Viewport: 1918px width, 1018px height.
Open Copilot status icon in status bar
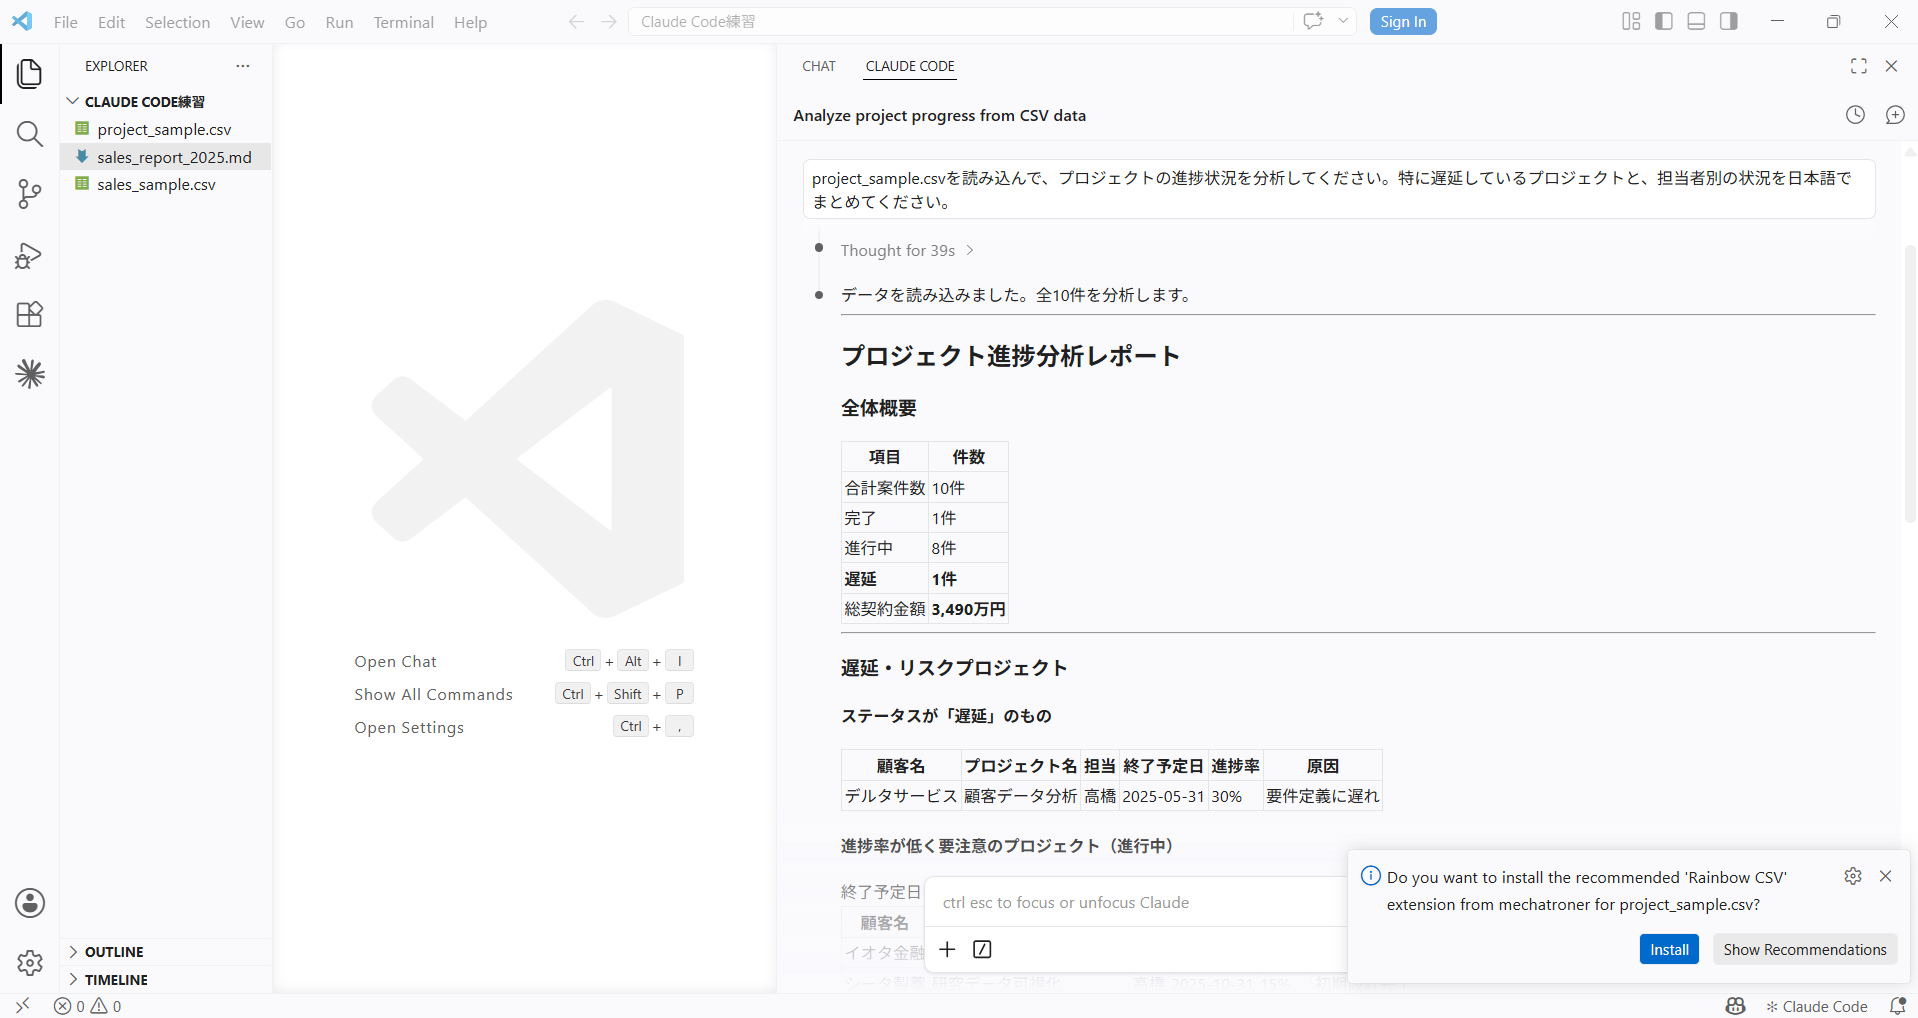coord(1735,1006)
